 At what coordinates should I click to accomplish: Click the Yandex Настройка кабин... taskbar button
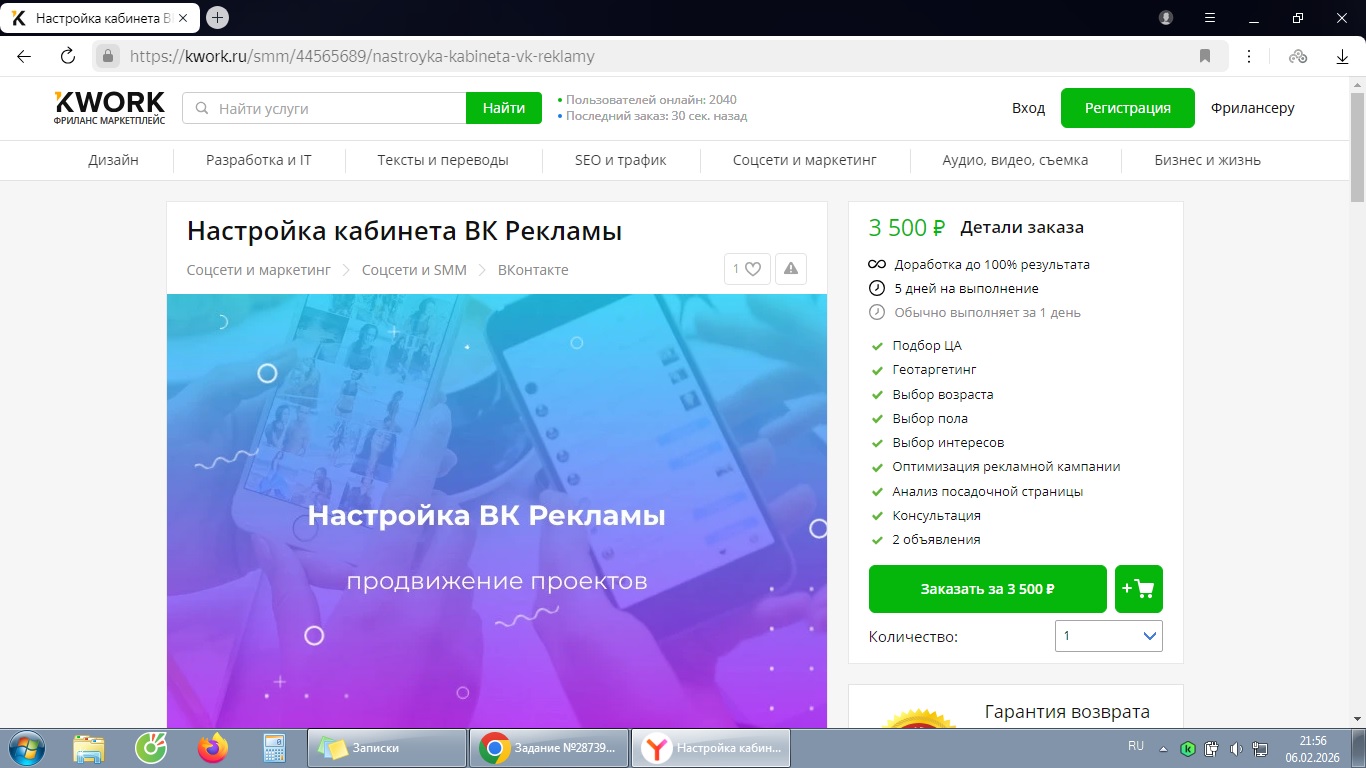[711, 748]
